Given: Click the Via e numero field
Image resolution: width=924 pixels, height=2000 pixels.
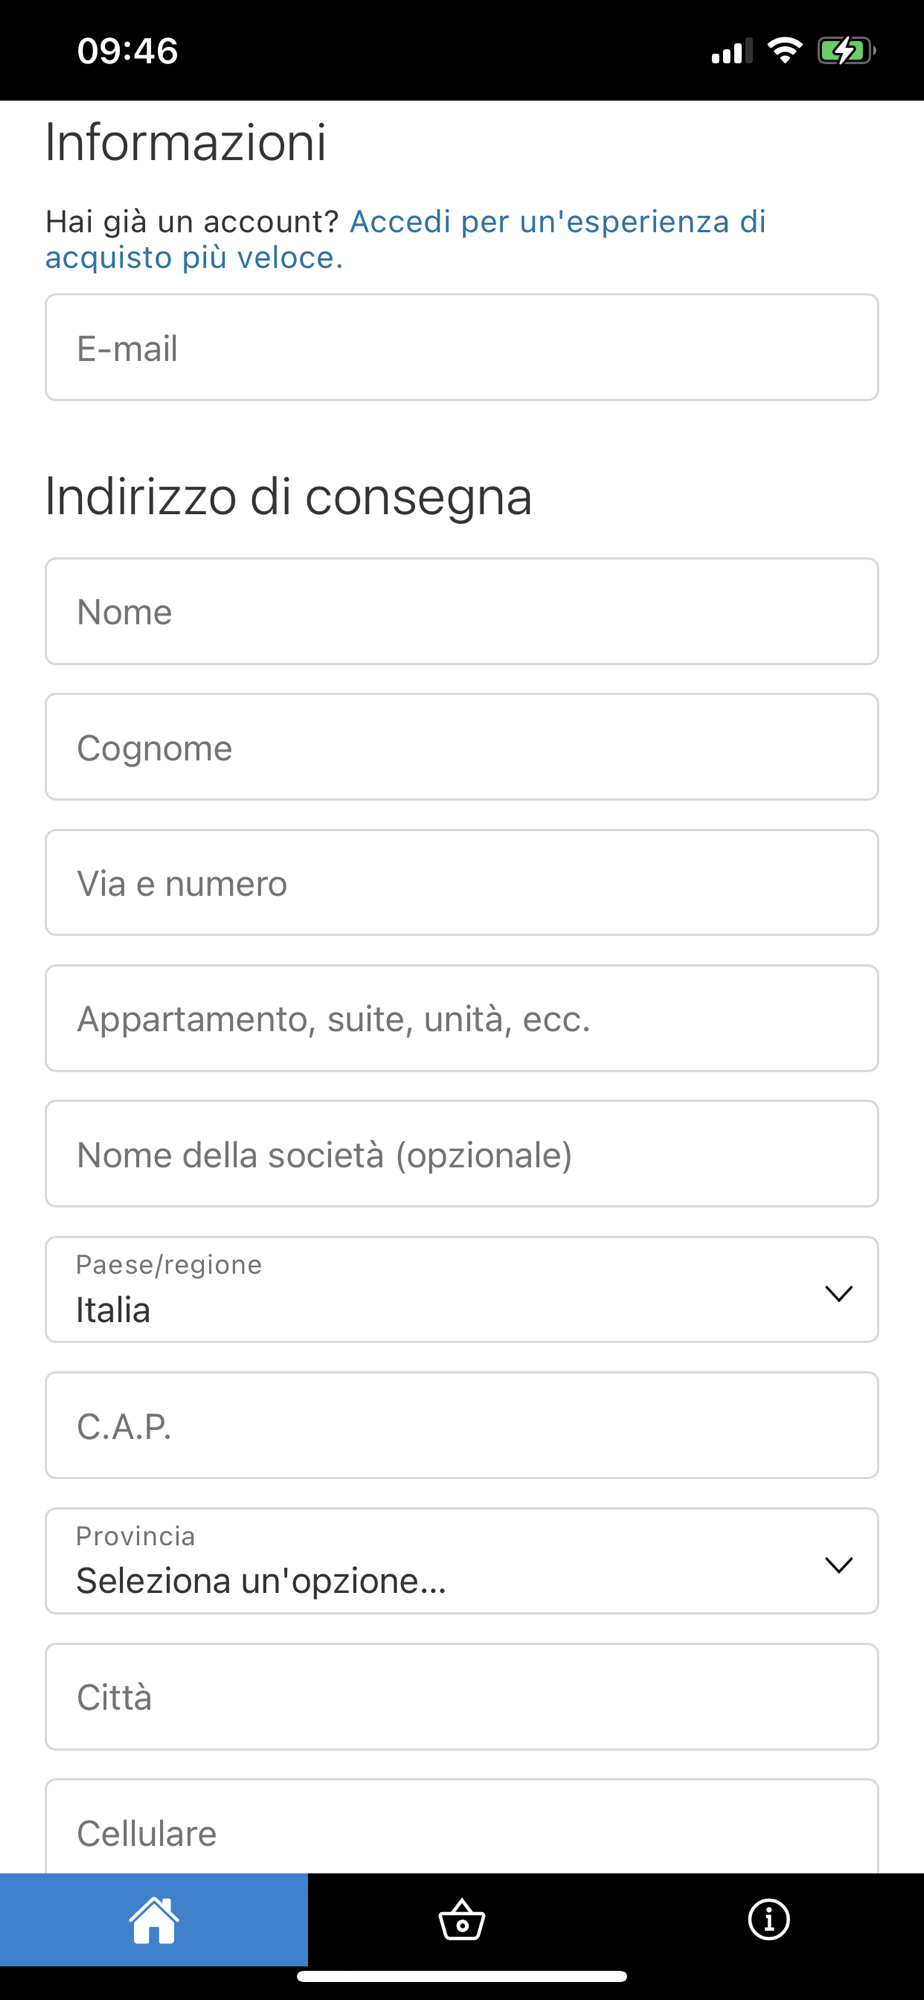Looking at the screenshot, I should click(462, 883).
